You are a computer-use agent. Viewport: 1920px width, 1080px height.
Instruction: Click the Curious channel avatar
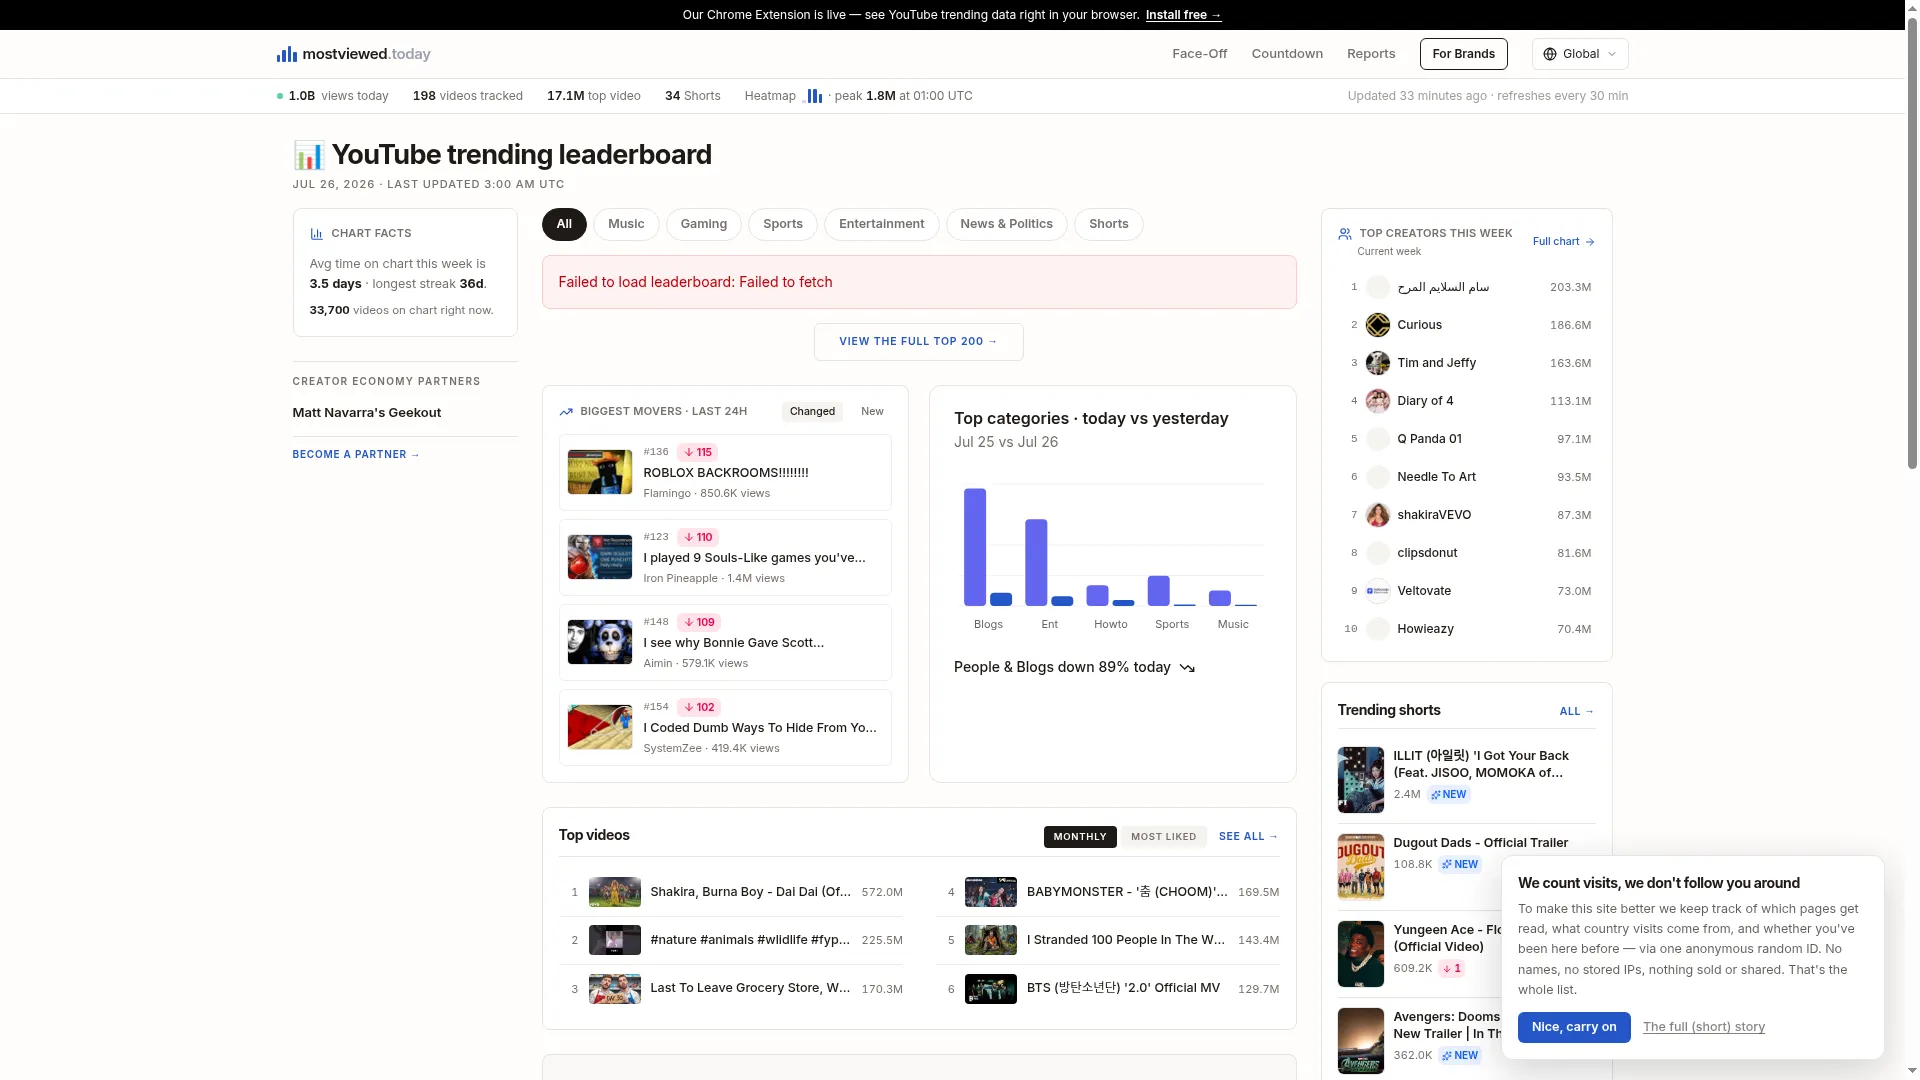click(x=1378, y=325)
